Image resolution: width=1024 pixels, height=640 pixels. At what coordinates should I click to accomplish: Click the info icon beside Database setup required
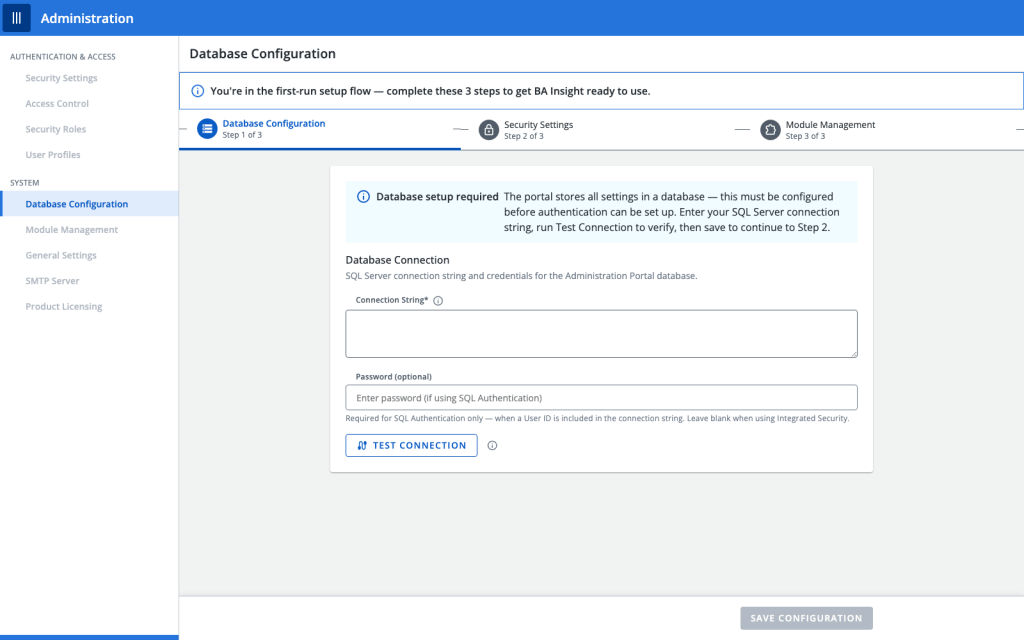pyautogui.click(x=363, y=197)
